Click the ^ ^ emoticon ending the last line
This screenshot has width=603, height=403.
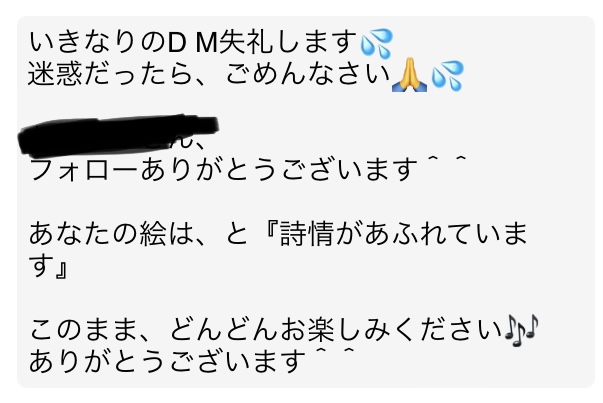(x=333, y=351)
